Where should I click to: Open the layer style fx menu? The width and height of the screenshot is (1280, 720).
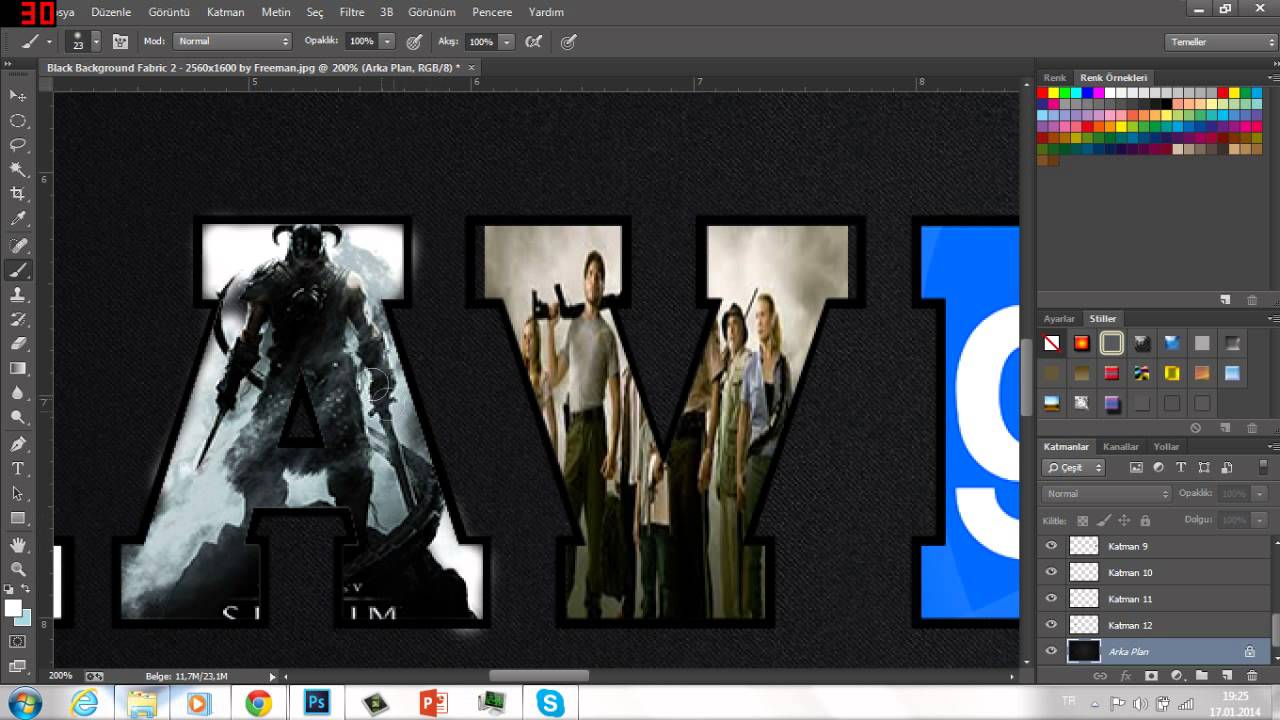pyautogui.click(x=1125, y=676)
